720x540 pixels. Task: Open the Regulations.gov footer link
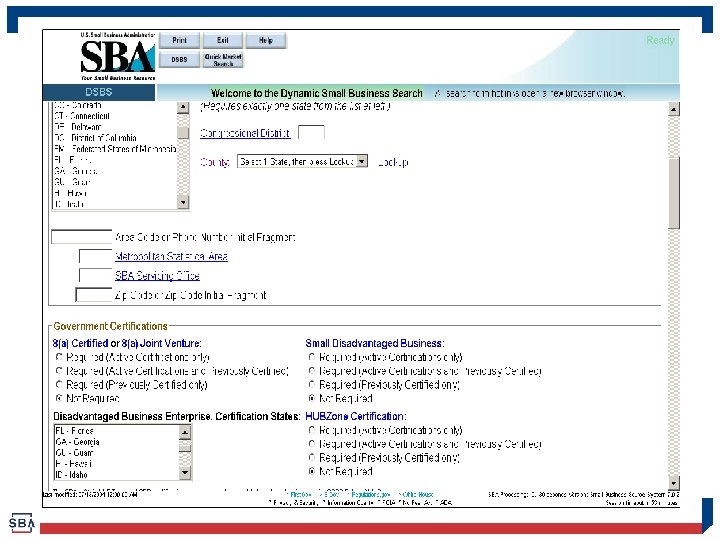tap(371, 495)
